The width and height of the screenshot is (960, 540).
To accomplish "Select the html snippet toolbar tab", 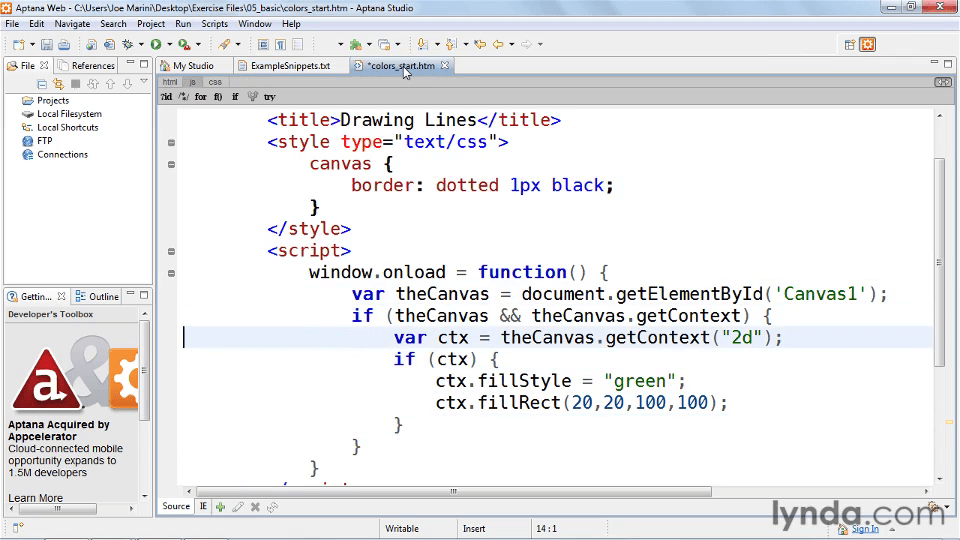I will tap(170, 82).
